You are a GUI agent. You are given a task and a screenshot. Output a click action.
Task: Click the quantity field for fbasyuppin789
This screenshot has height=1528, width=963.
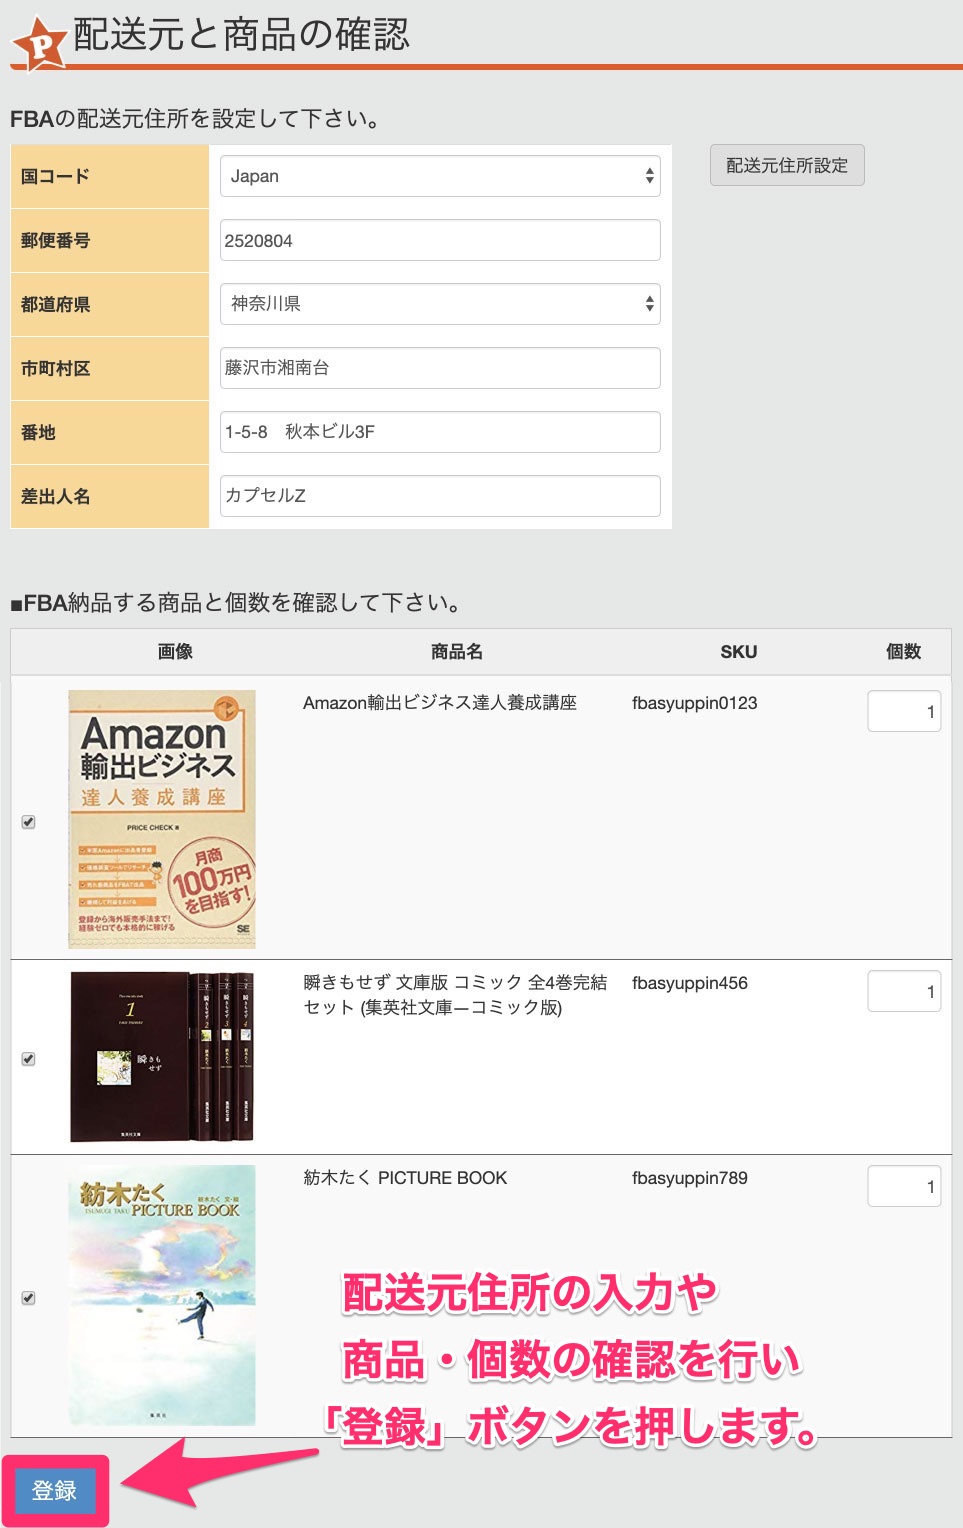pos(904,1187)
